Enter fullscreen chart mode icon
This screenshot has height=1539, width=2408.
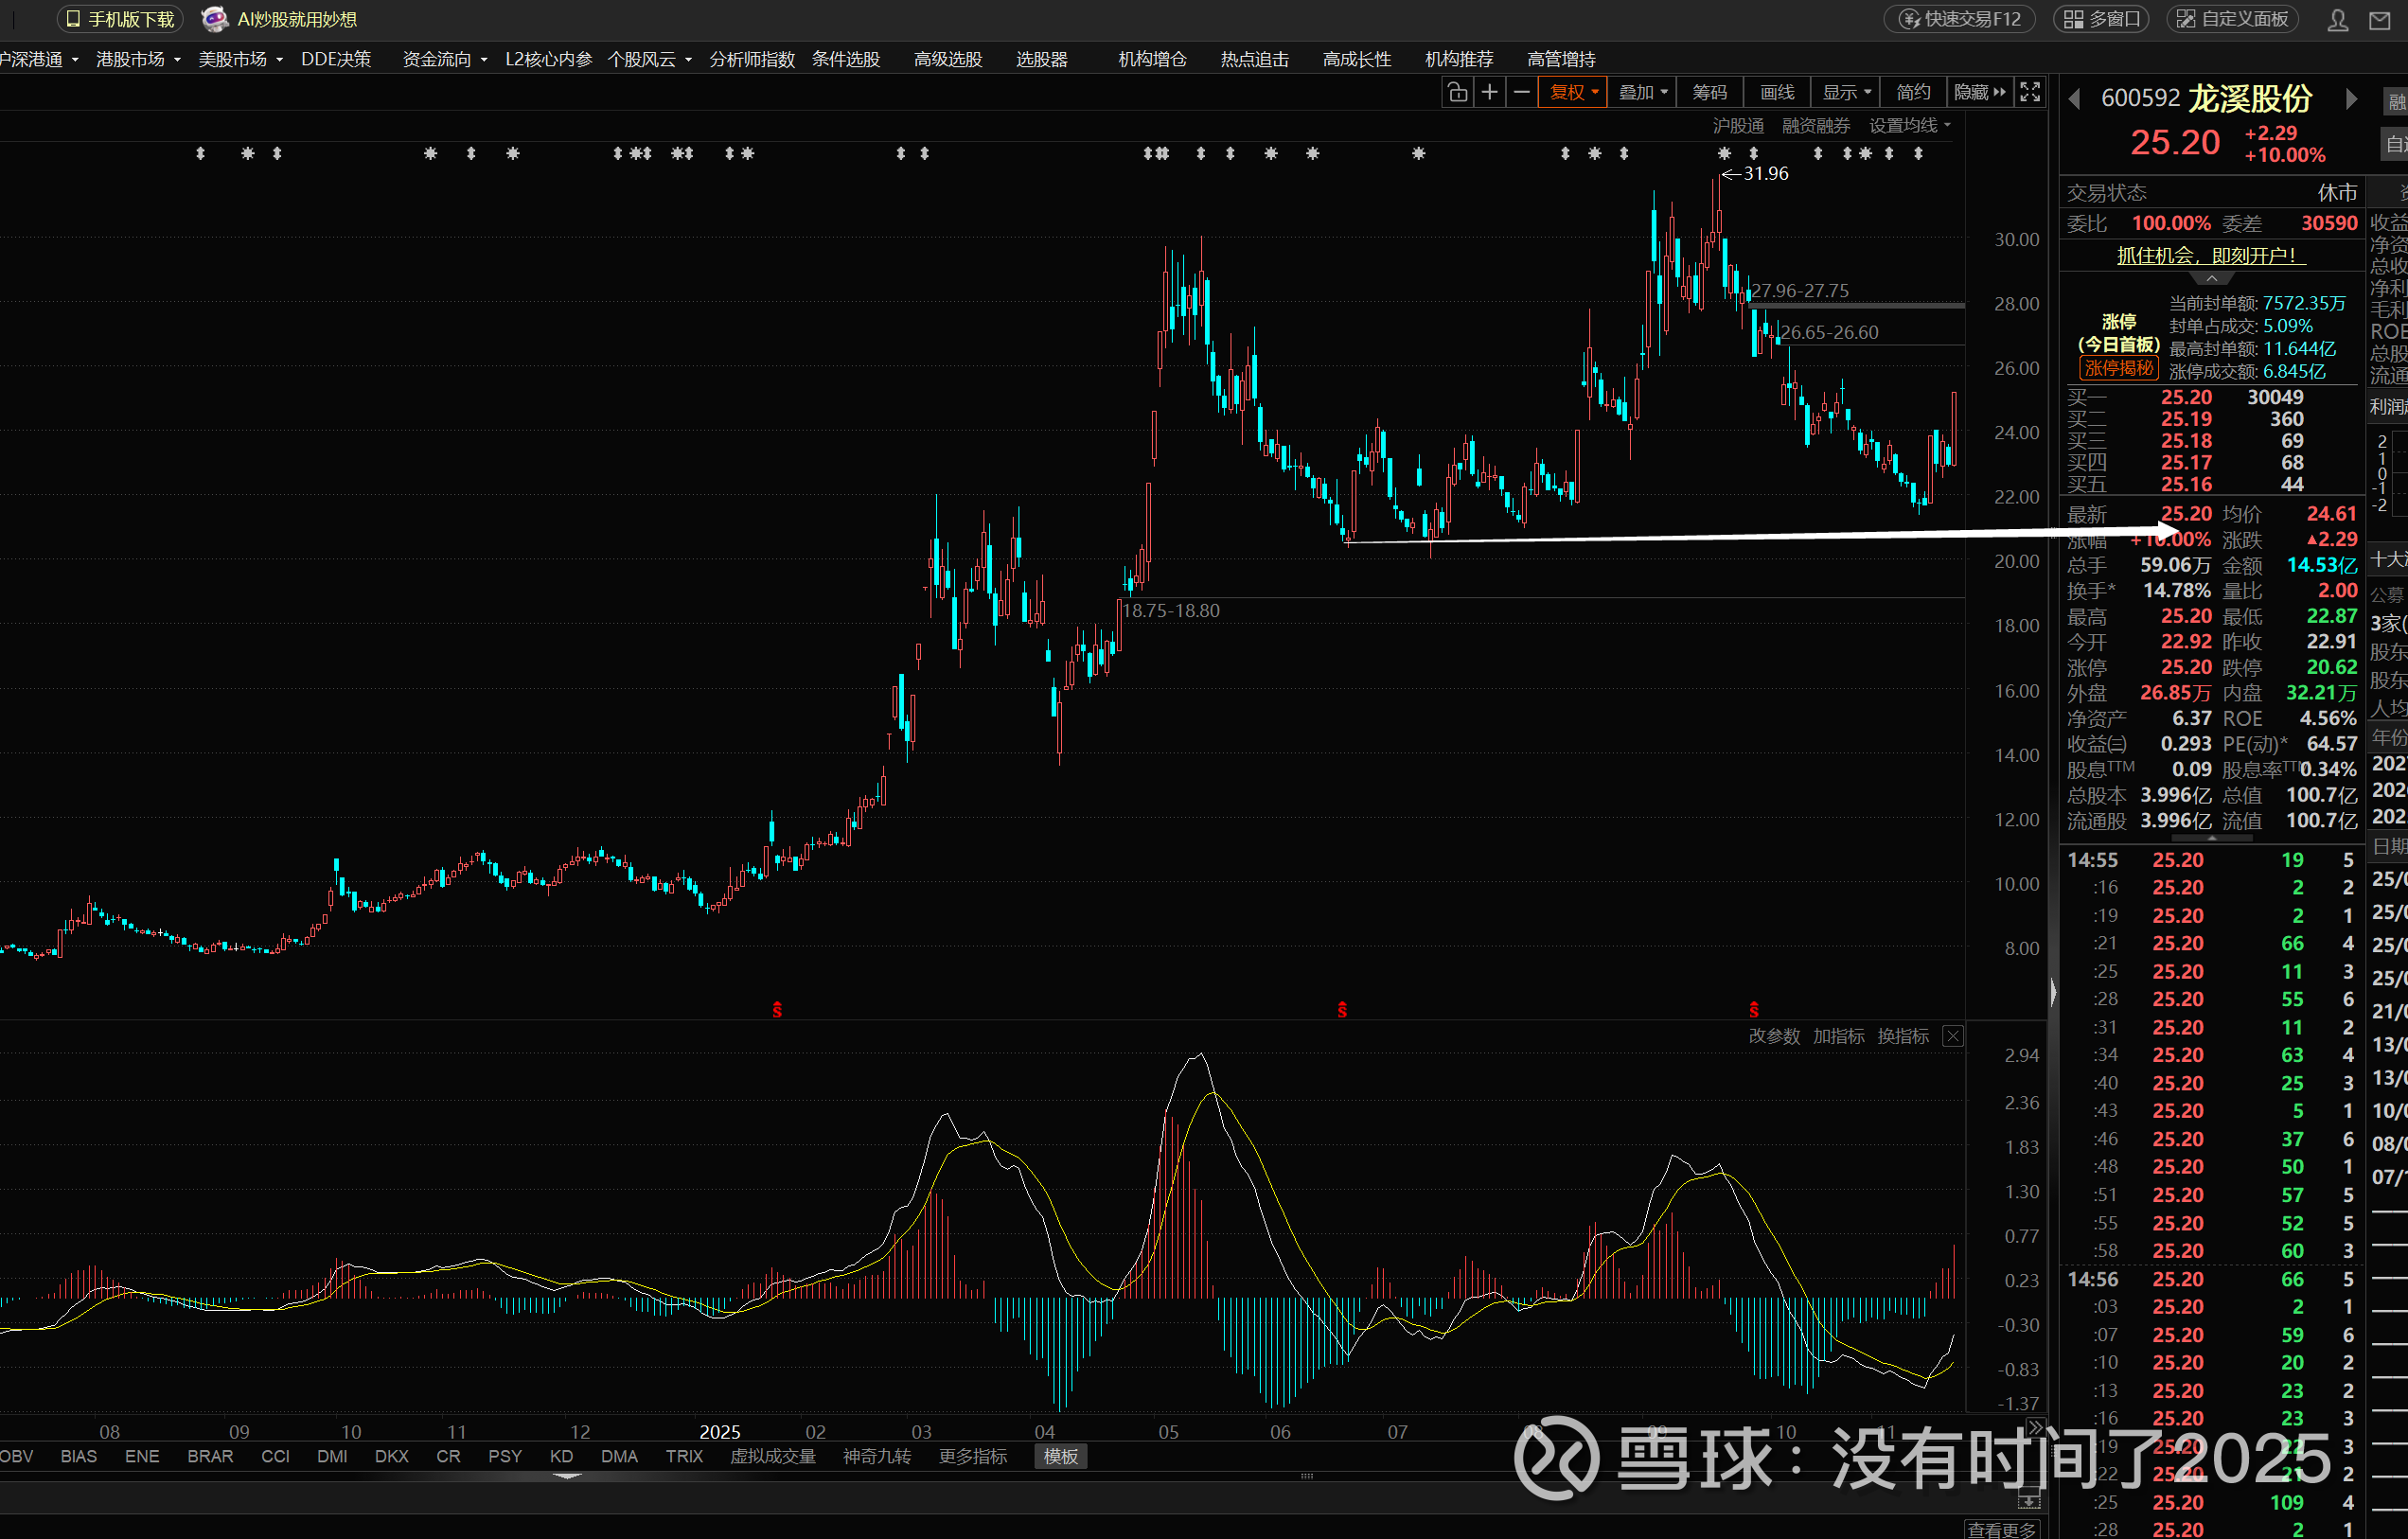[2030, 92]
